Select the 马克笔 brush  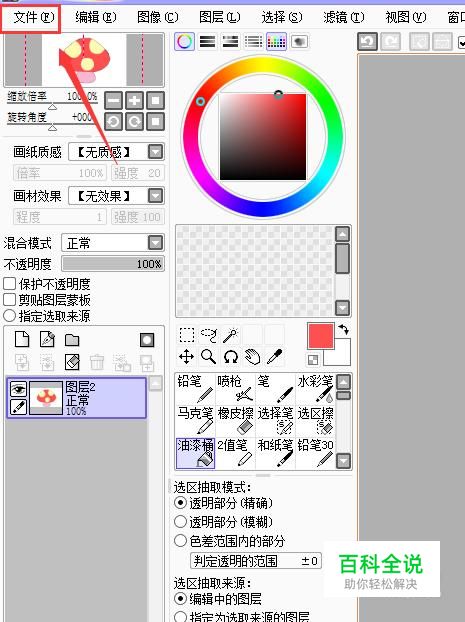tap(195, 420)
